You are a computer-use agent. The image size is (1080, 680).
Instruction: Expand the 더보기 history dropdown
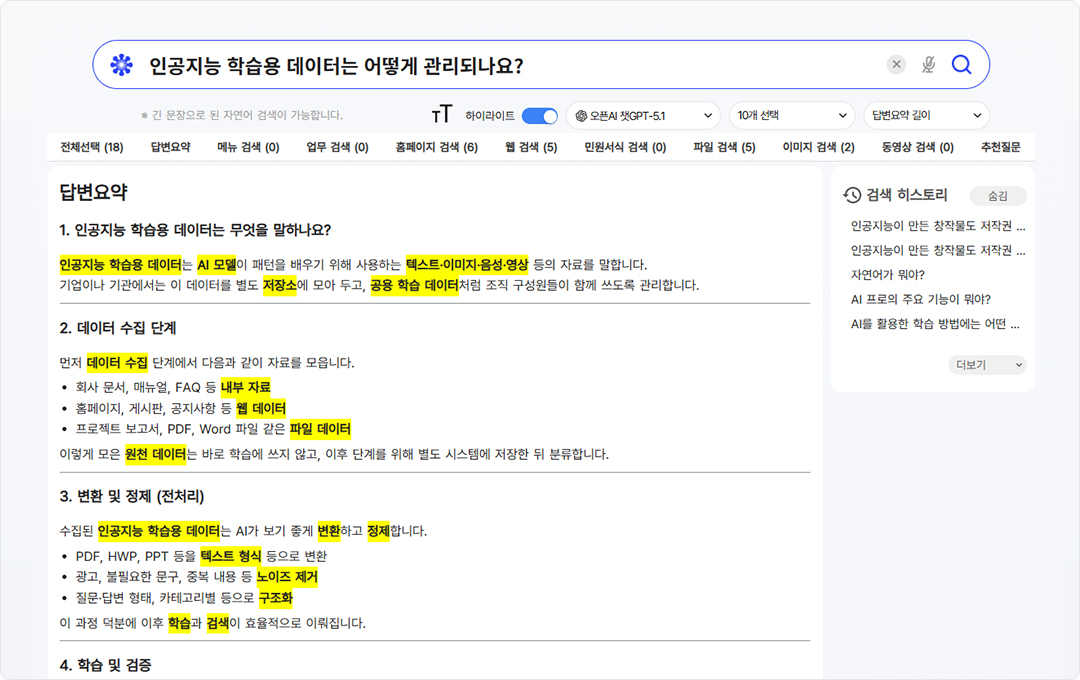(987, 365)
